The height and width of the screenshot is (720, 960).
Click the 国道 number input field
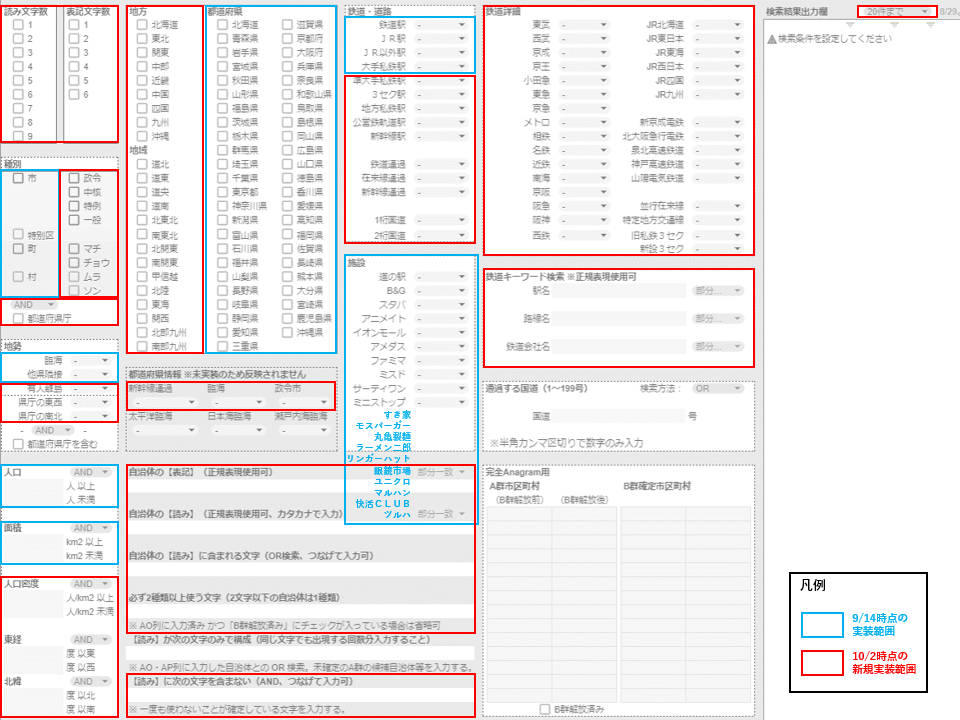618,416
